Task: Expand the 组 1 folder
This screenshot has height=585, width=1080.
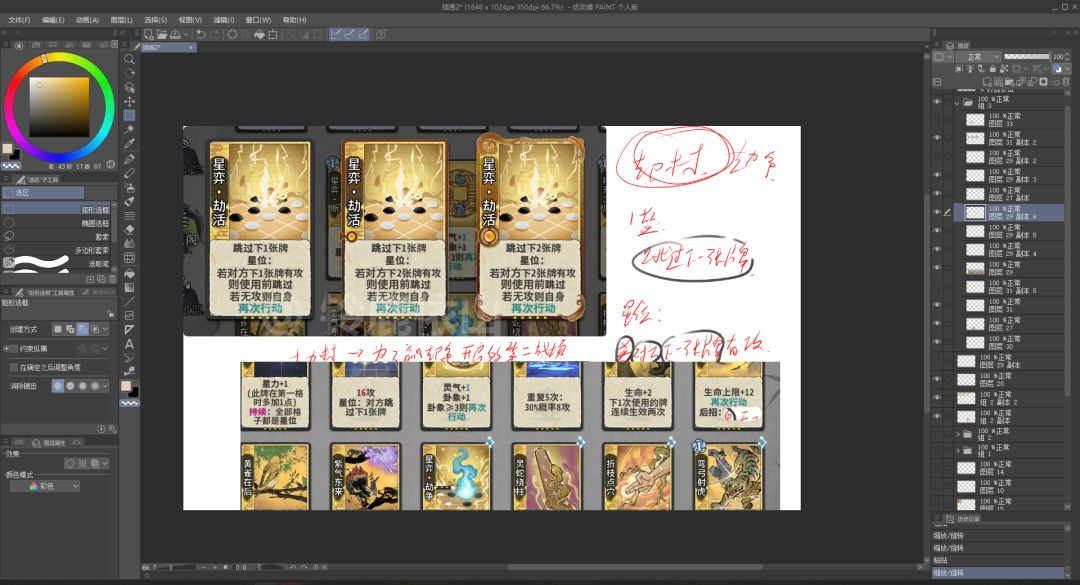Action: [958, 451]
